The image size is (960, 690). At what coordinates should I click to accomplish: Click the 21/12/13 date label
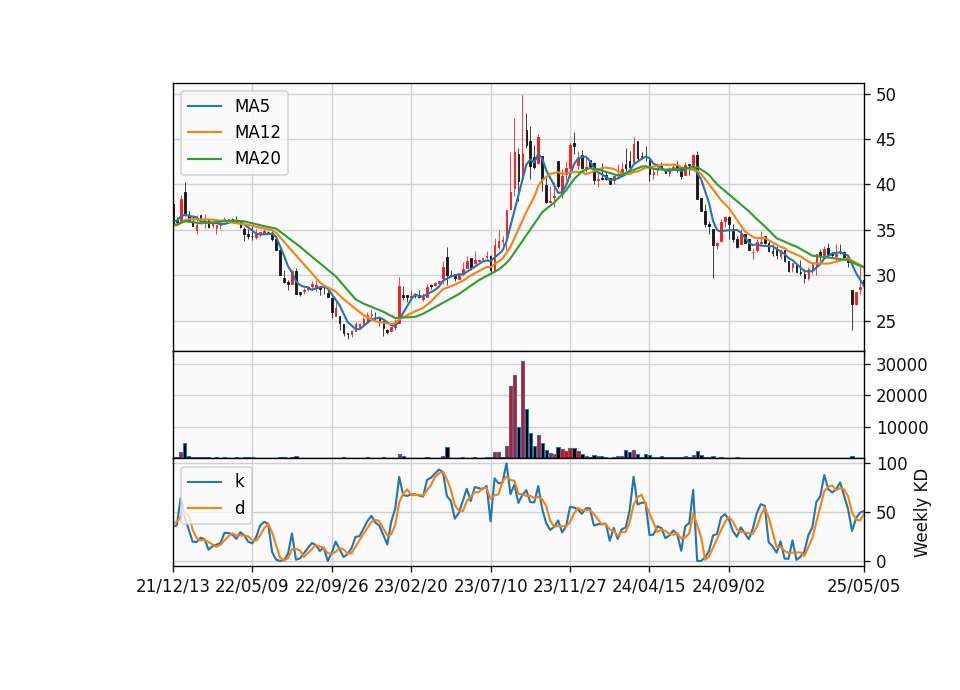coord(173,587)
